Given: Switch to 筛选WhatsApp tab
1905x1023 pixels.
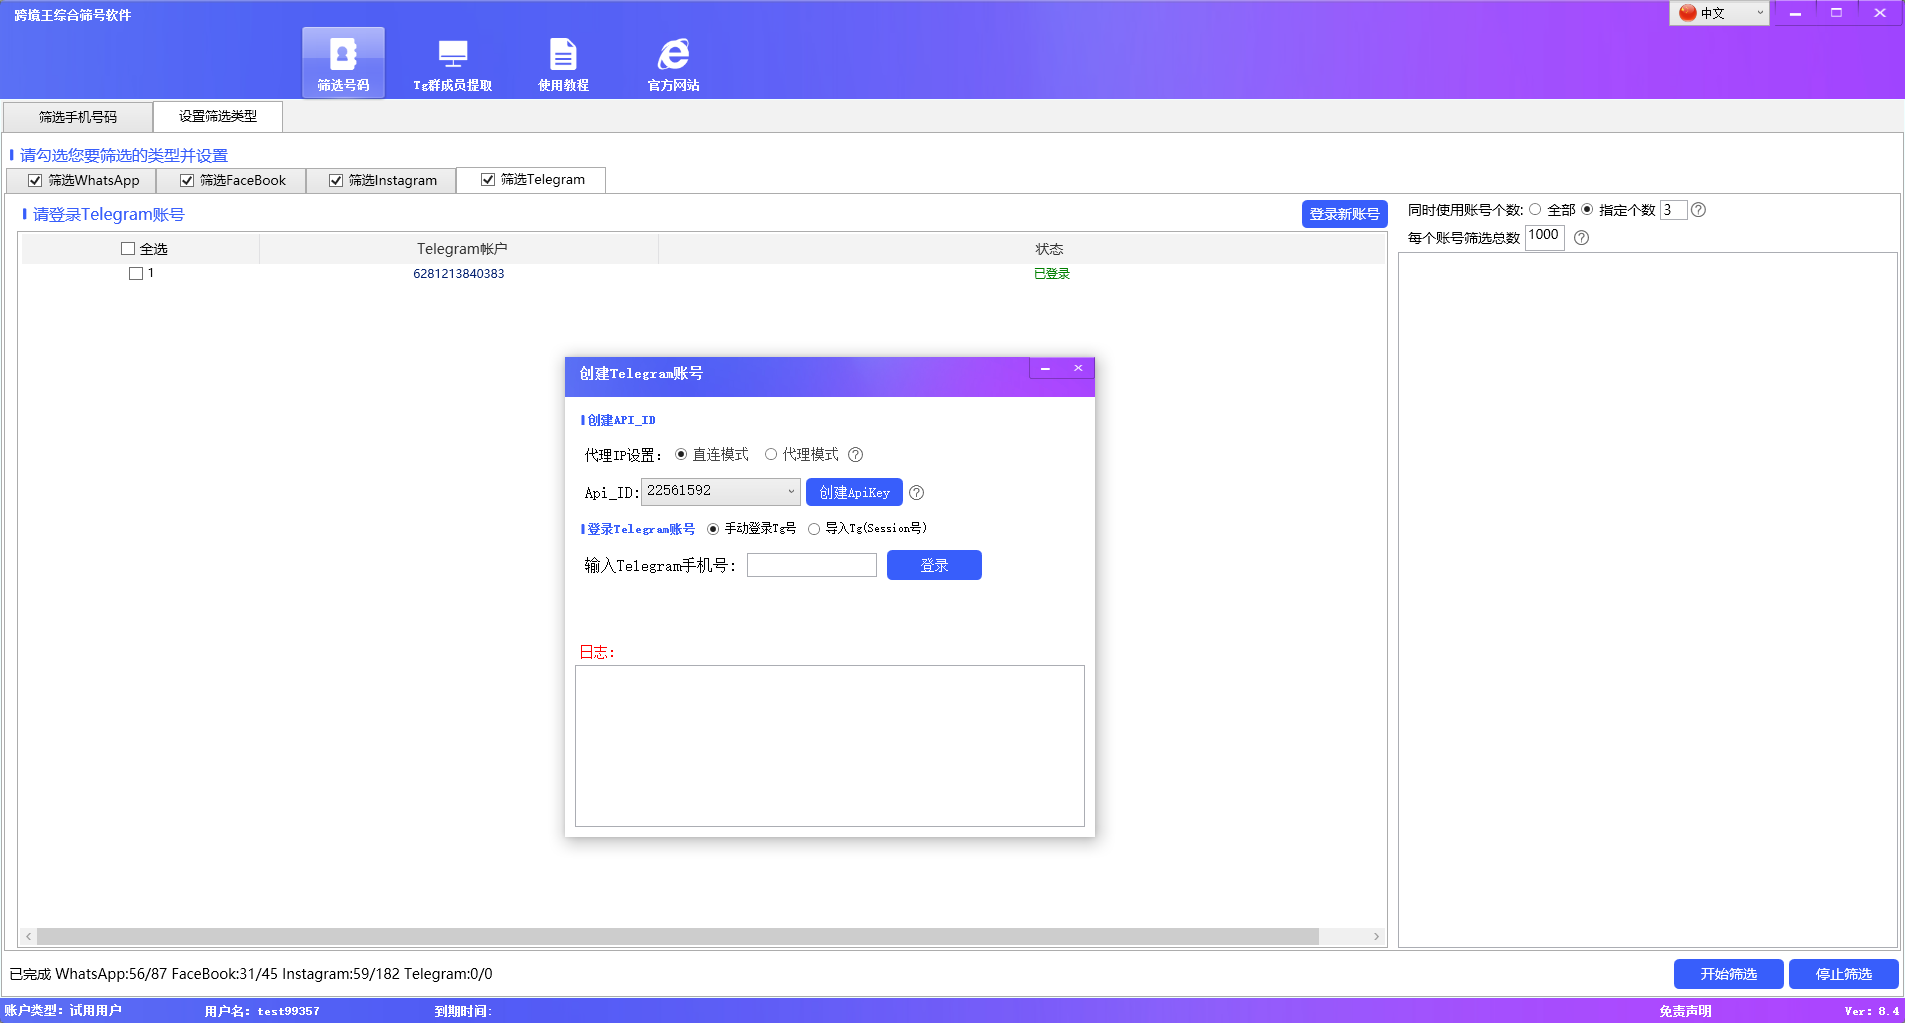Looking at the screenshot, I should coord(83,180).
